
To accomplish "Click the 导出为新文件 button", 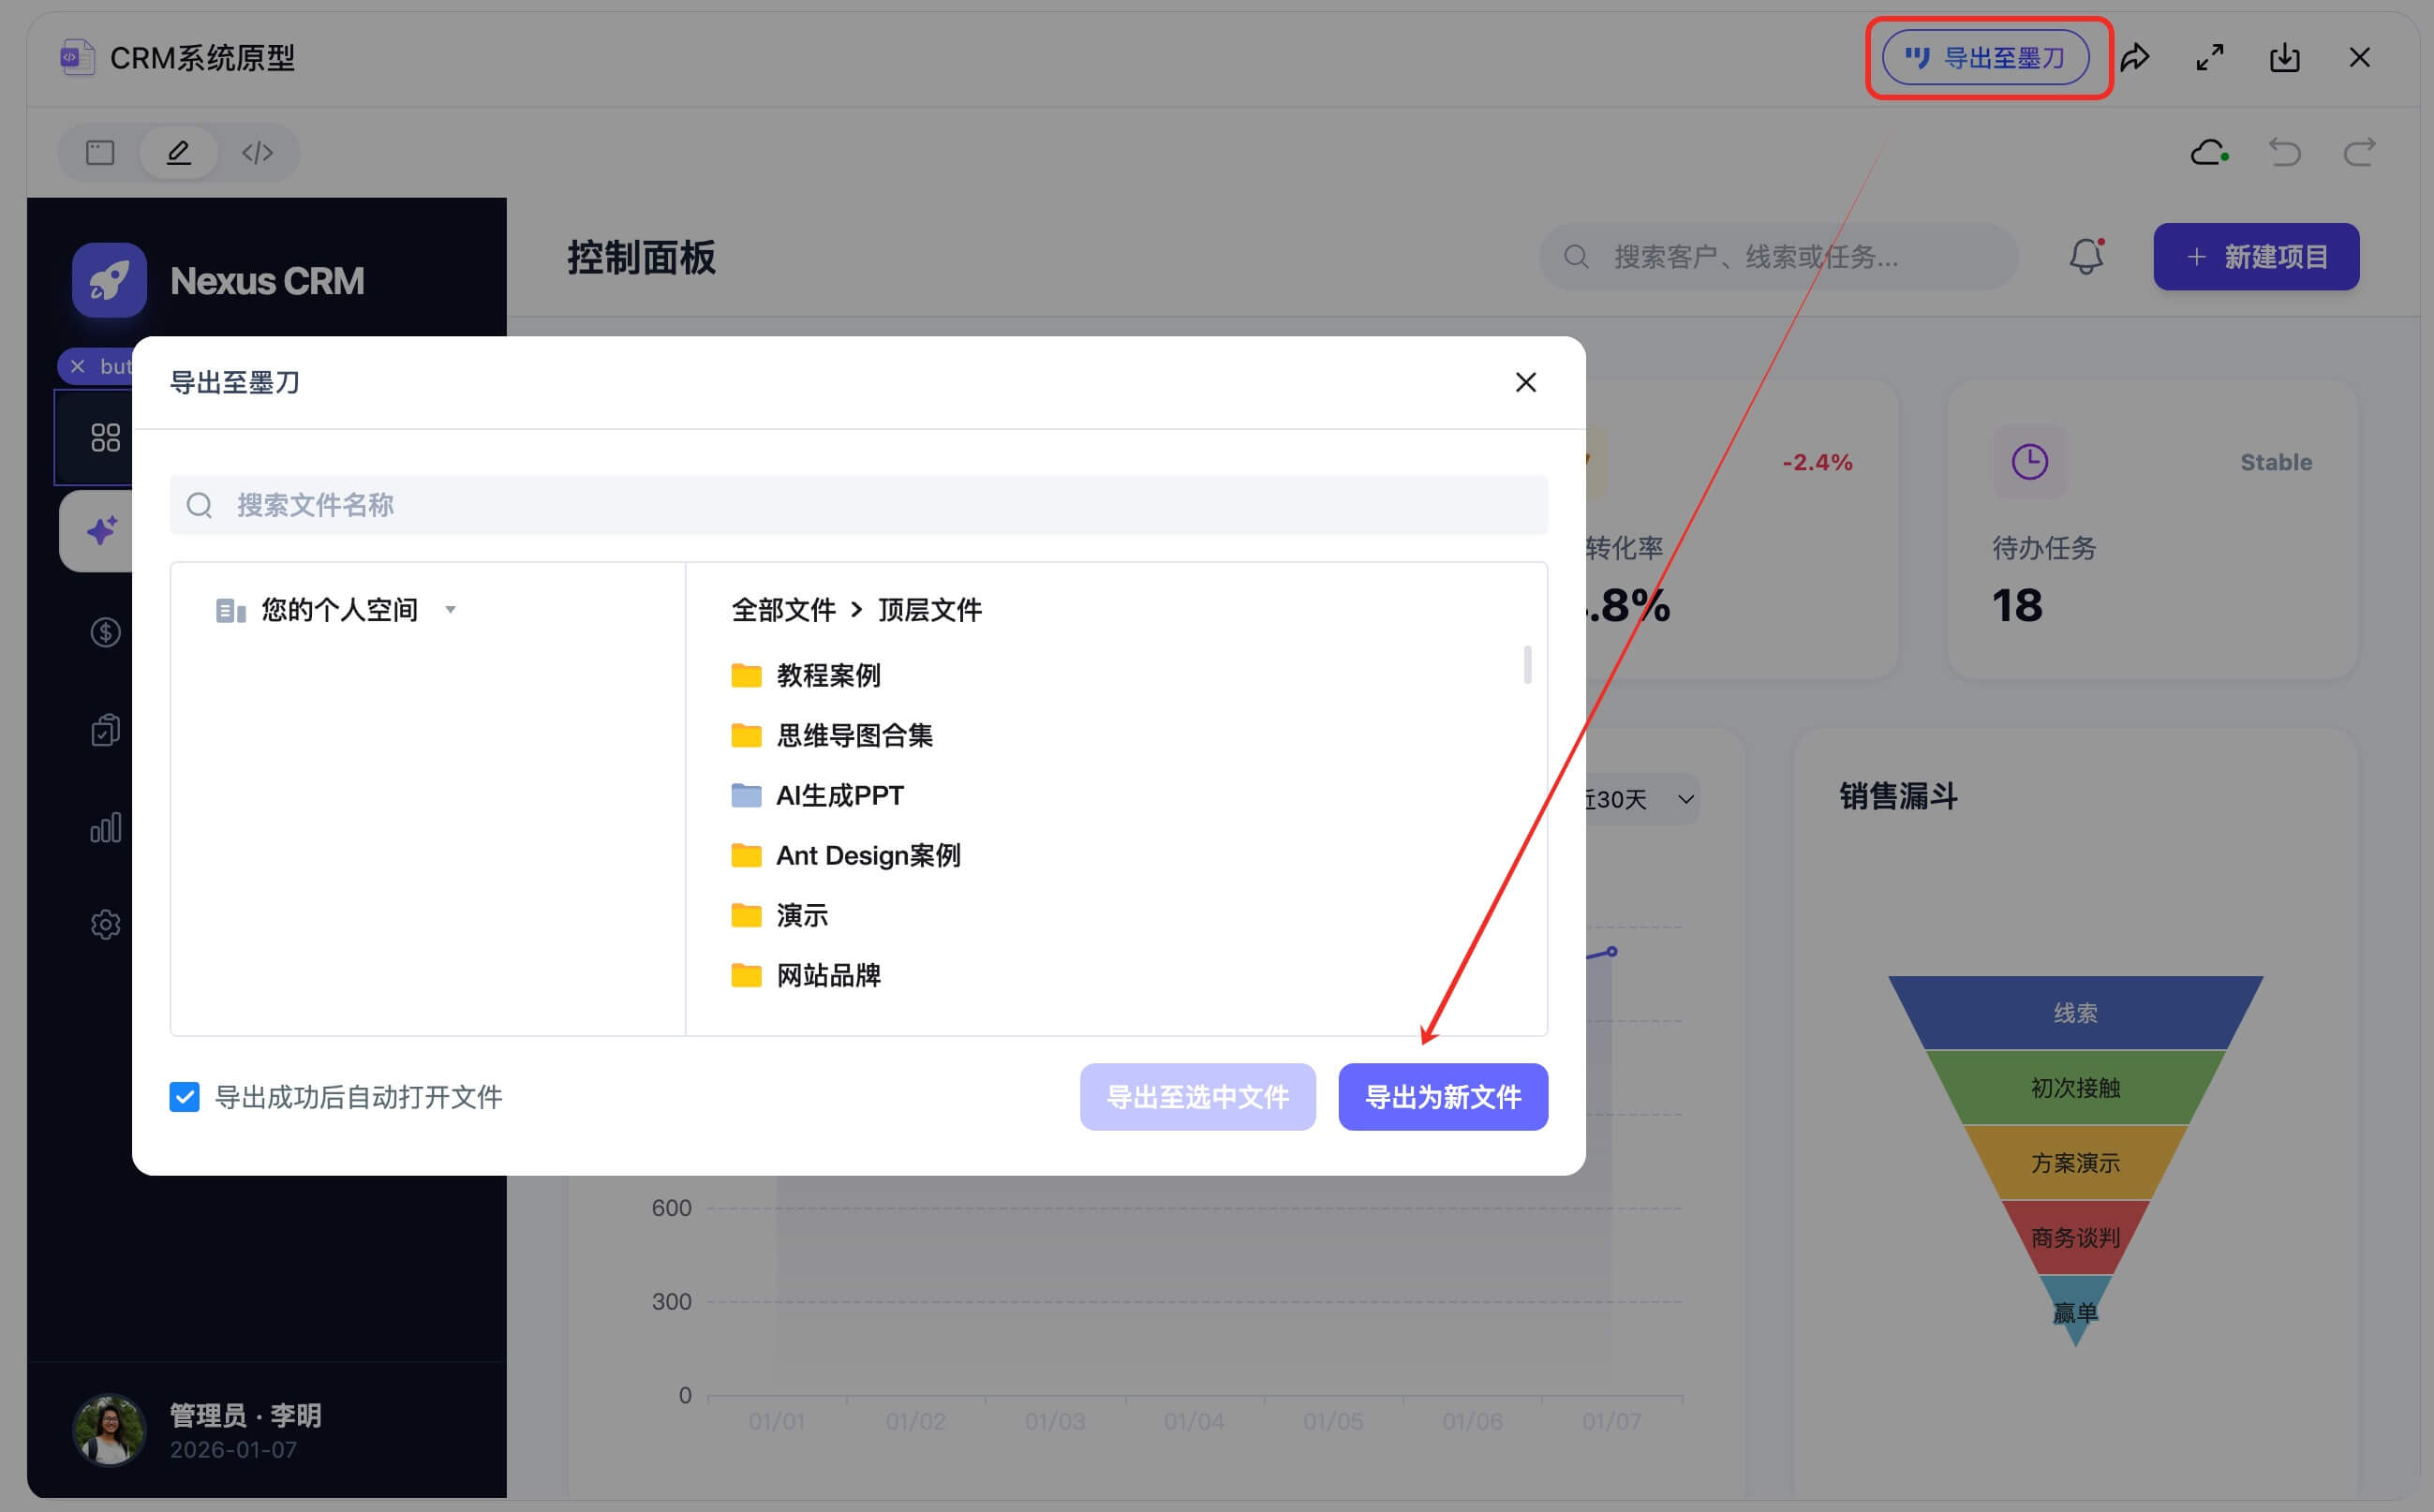I will click(x=1443, y=1097).
